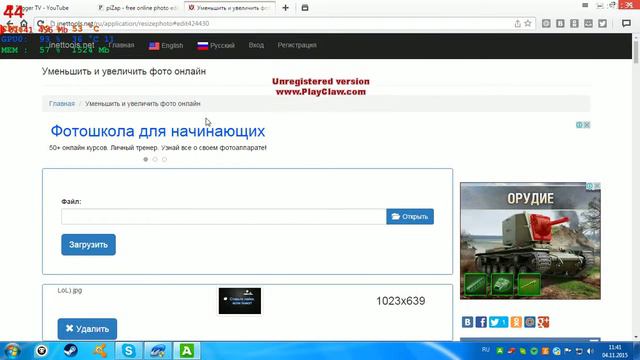
Task: Open the Фотошкола для начинающих ad link
Action: [x=158, y=131]
